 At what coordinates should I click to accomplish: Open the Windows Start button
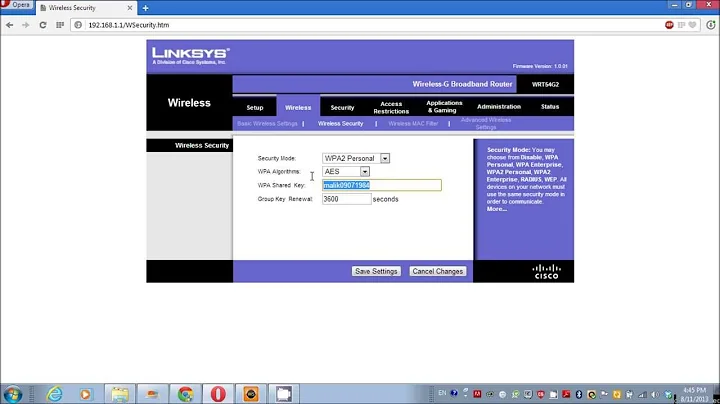[x=12, y=394]
